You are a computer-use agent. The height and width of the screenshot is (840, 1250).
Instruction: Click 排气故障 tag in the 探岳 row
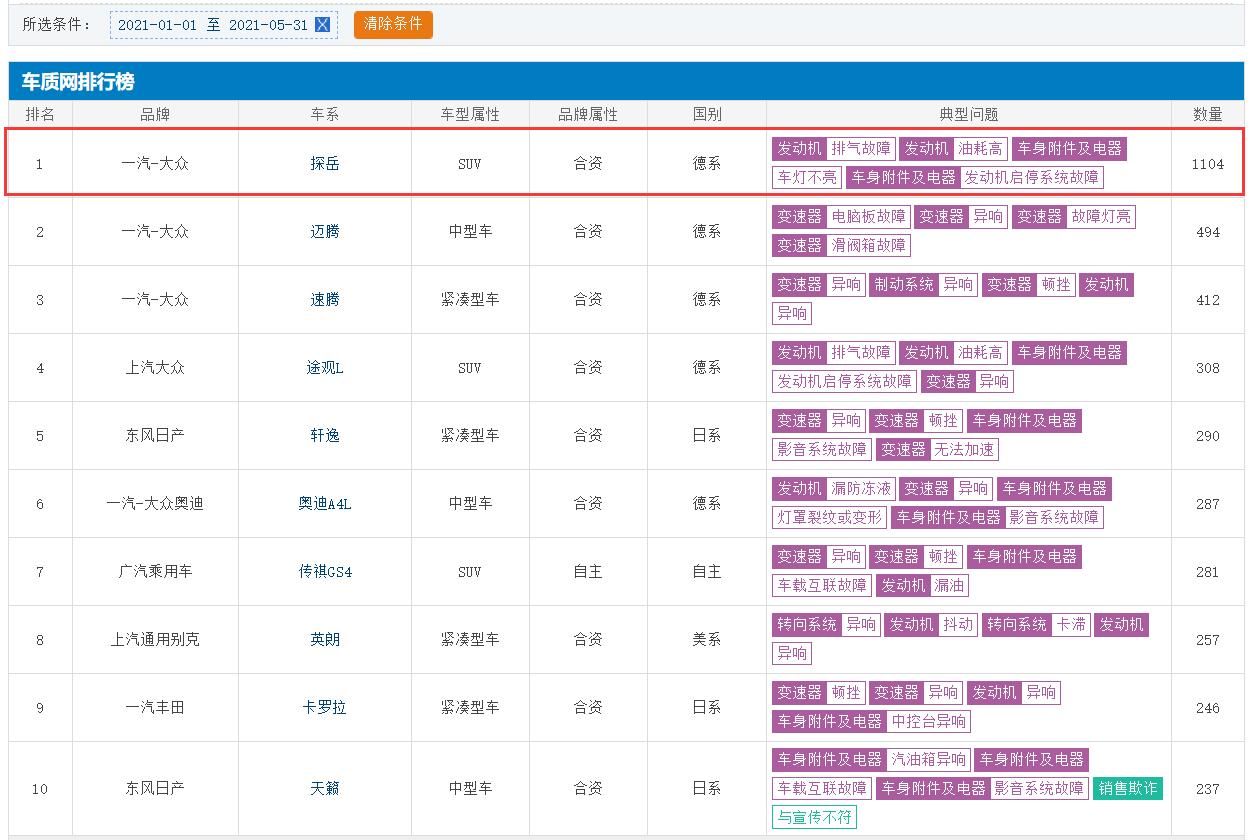861,149
